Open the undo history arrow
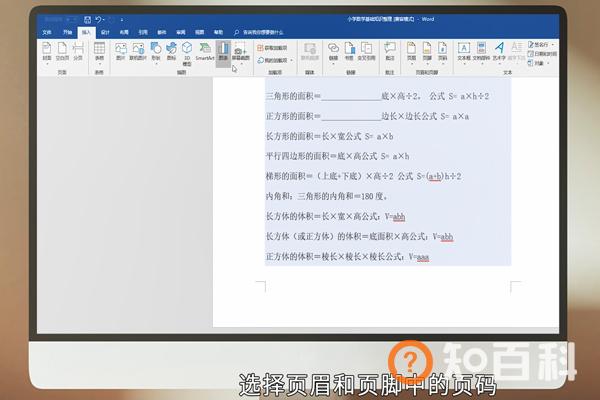Image resolution: width=600 pixels, height=400 pixels. [x=104, y=20]
